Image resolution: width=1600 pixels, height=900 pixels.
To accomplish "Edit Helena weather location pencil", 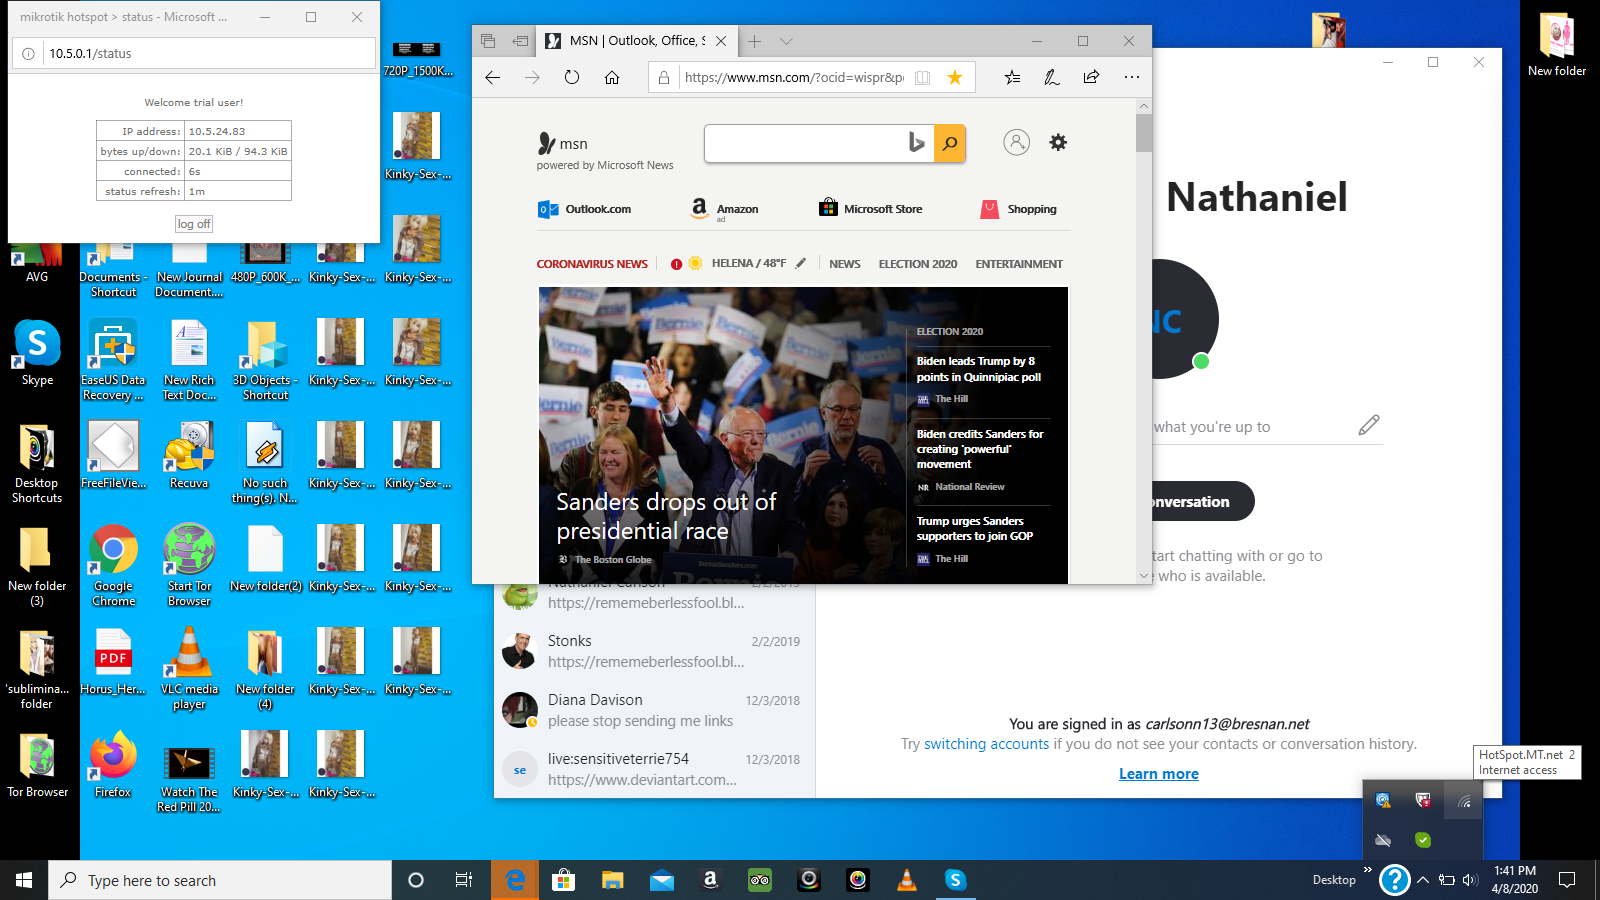I will click(801, 263).
